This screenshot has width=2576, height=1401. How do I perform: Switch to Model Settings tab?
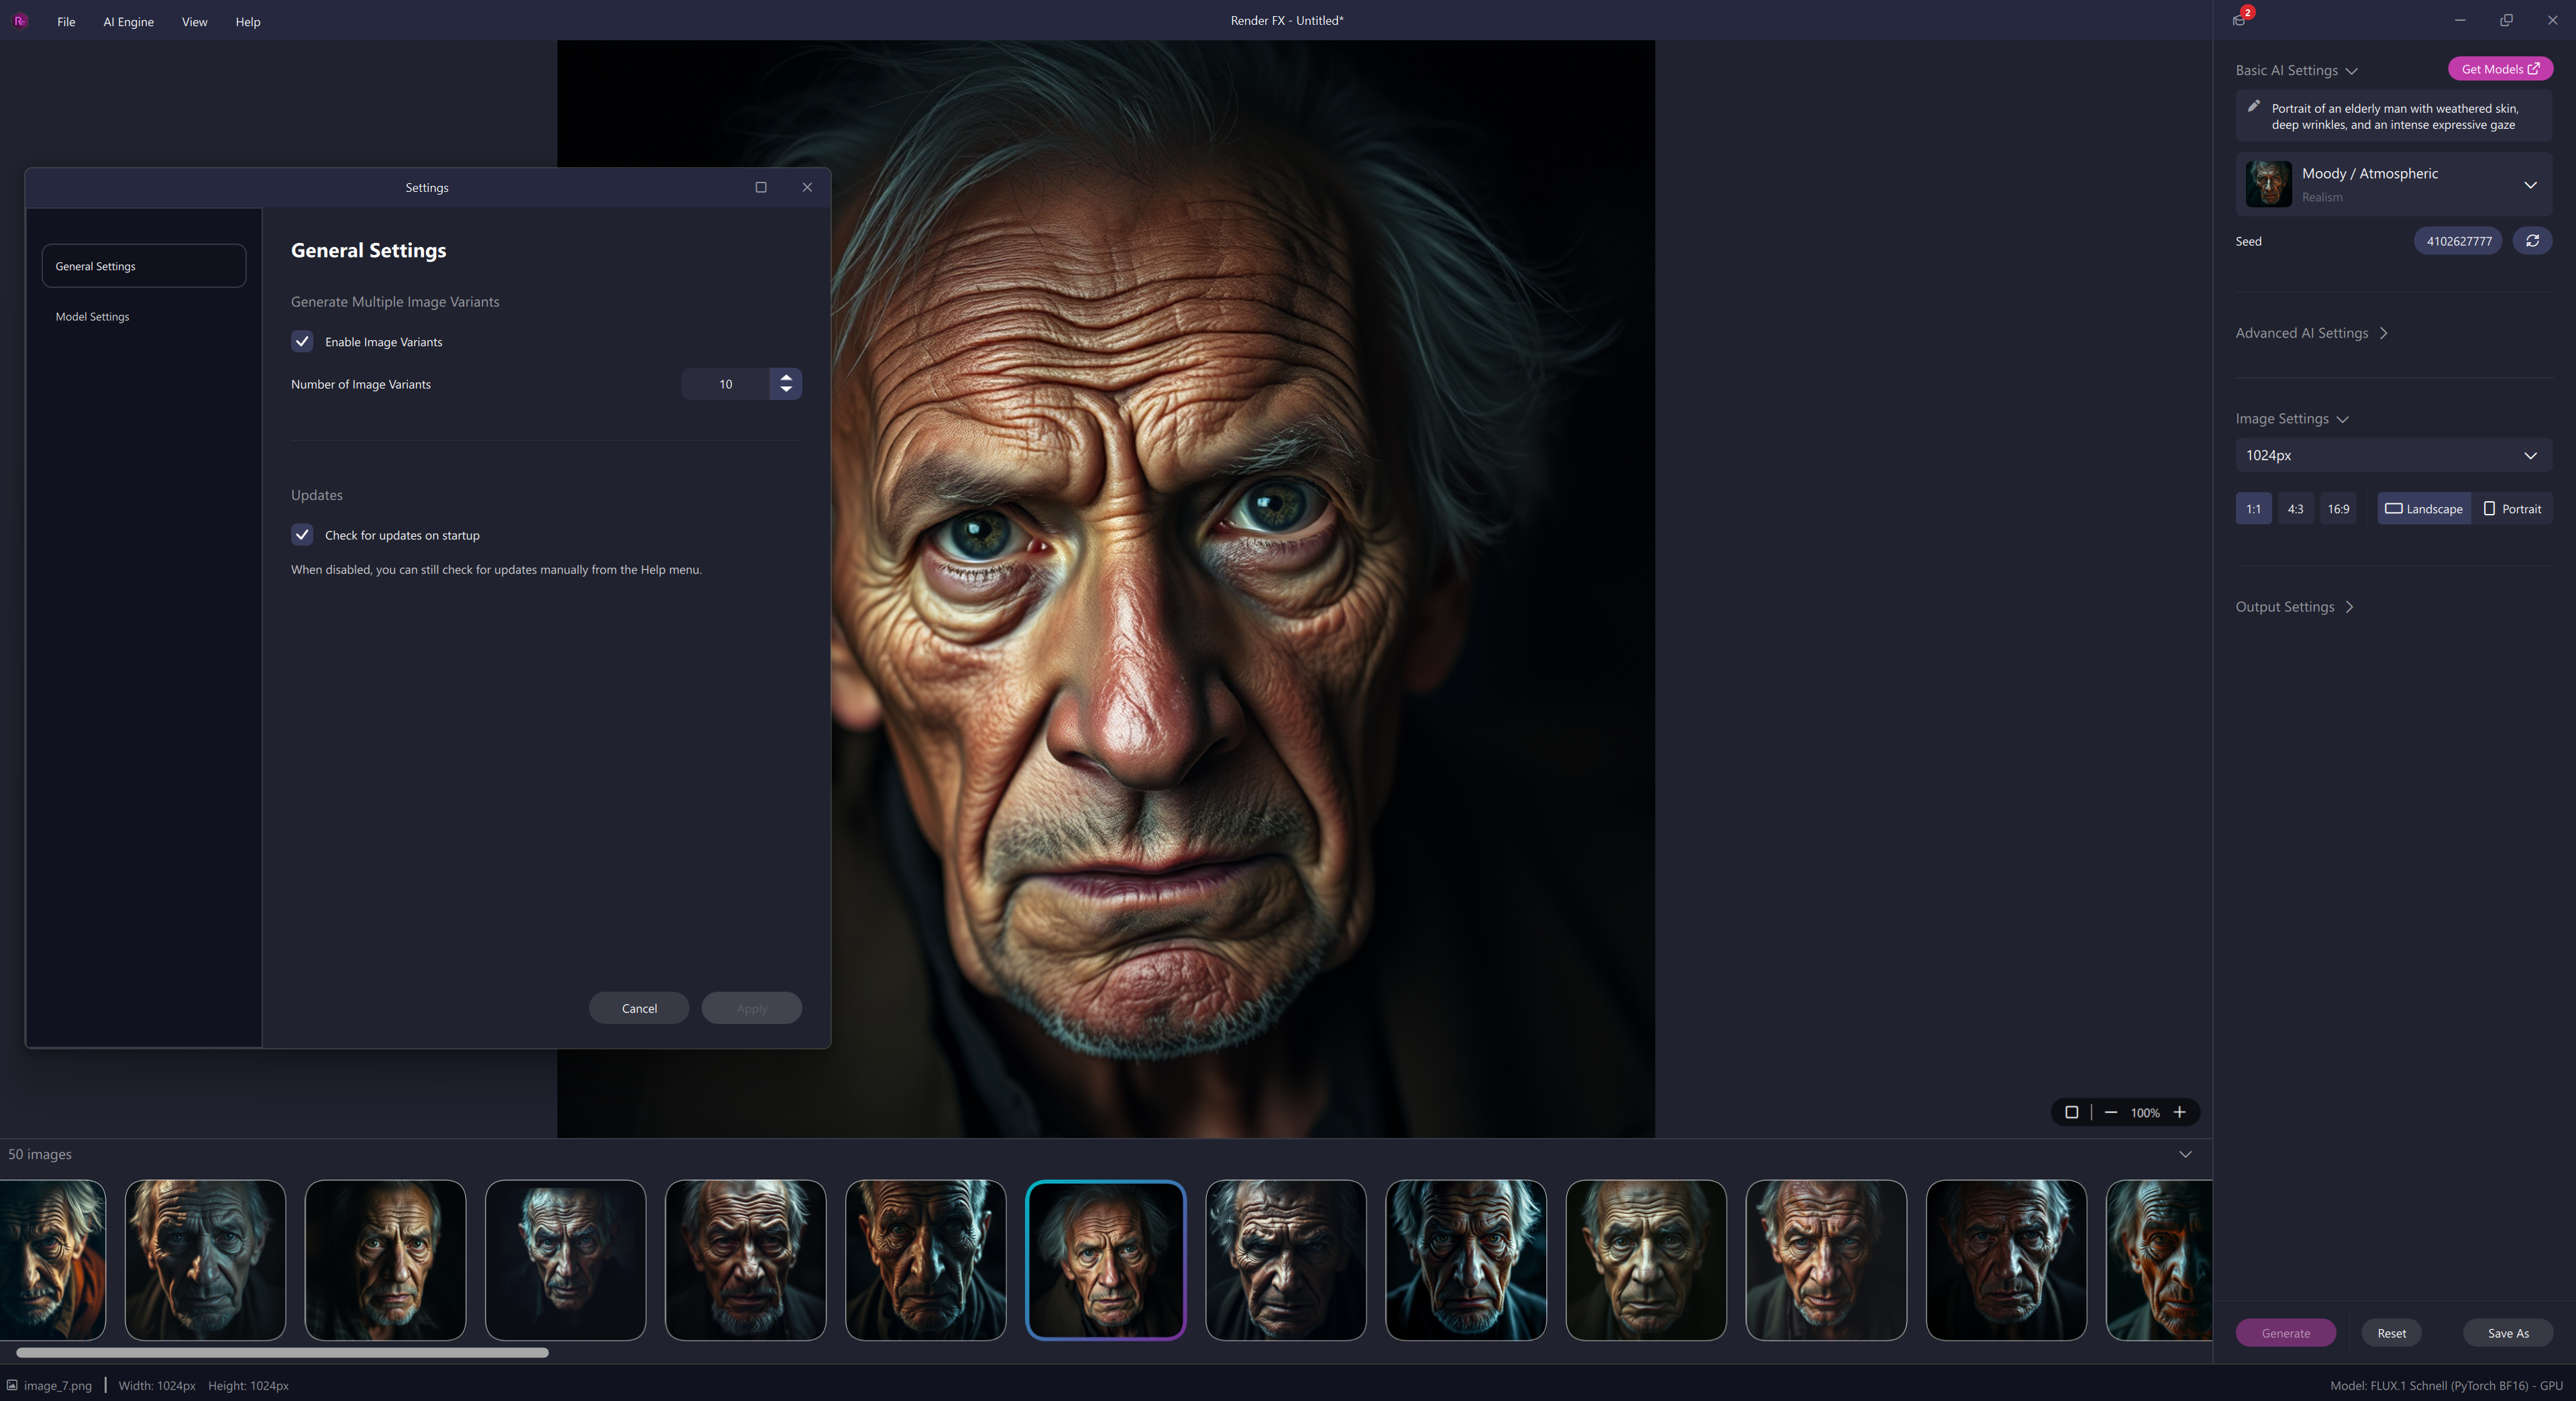(x=92, y=317)
